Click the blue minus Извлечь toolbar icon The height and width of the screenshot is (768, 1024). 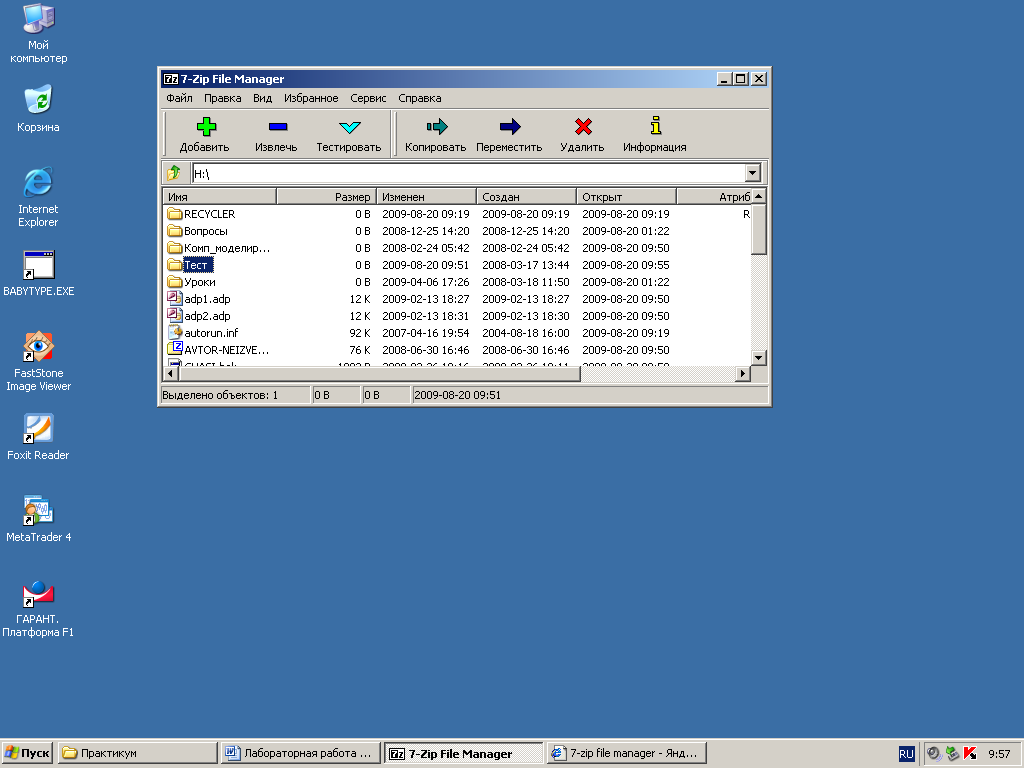point(278,127)
